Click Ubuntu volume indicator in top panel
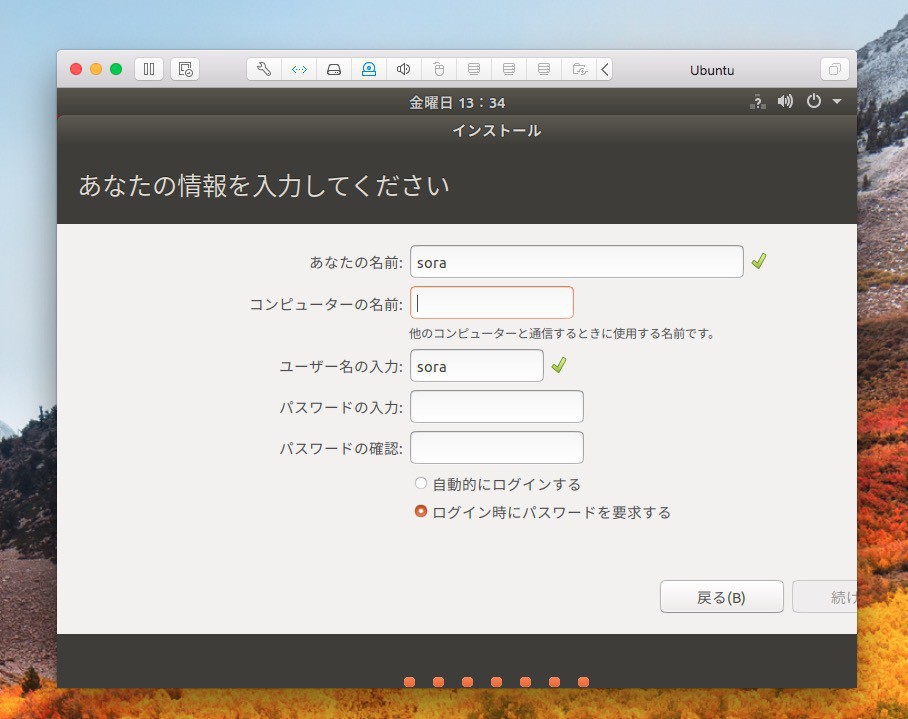This screenshot has height=719, width=908. (785, 102)
